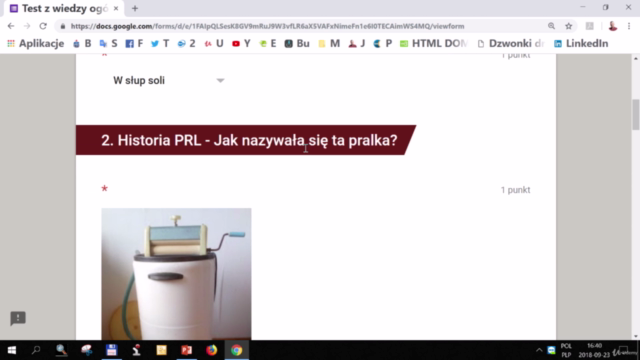Open the Aplikacje apps shortcut

click(x=36, y=43)
